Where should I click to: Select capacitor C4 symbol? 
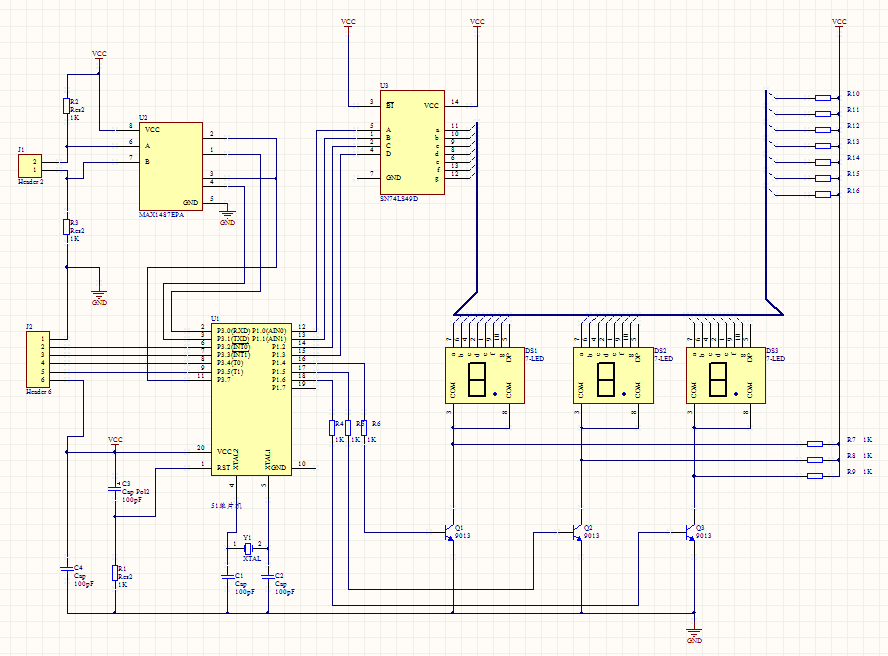tap(67, 568)
